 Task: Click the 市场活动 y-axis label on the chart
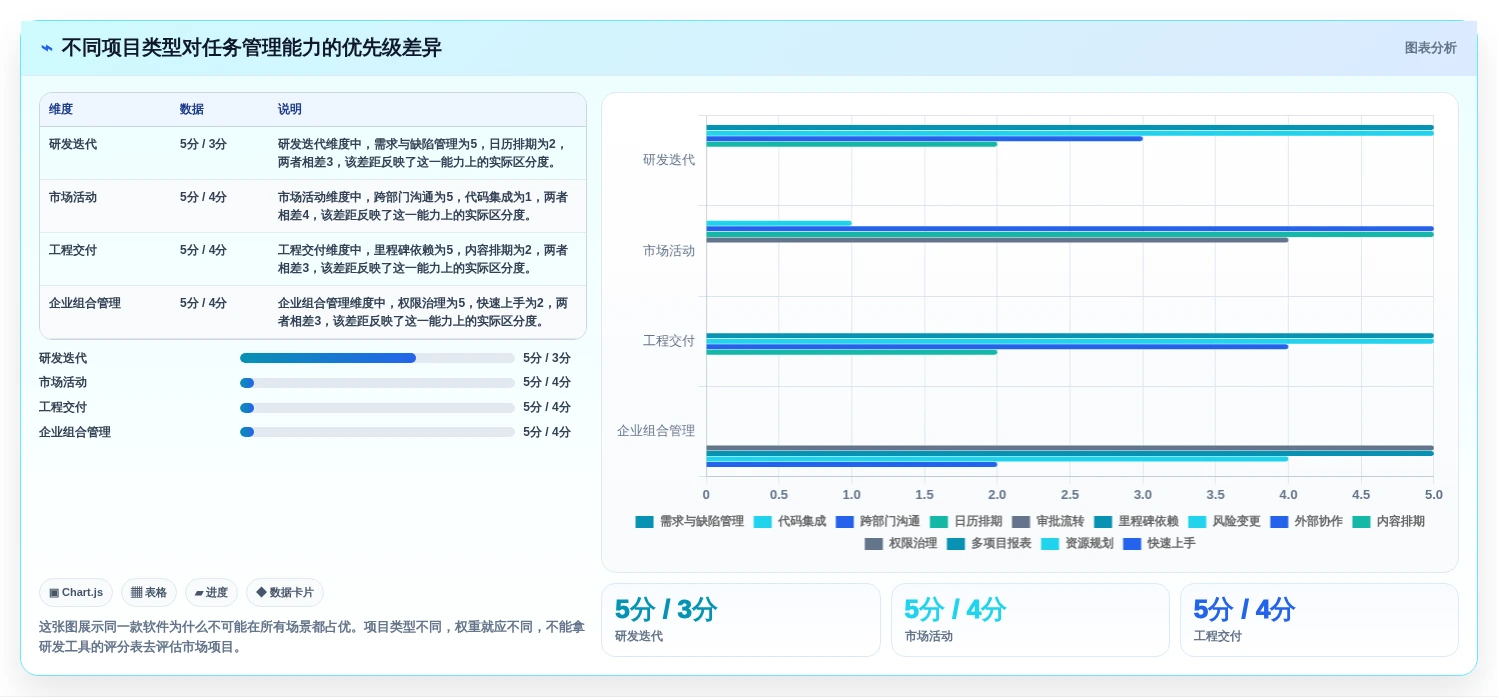pos(669,250)
